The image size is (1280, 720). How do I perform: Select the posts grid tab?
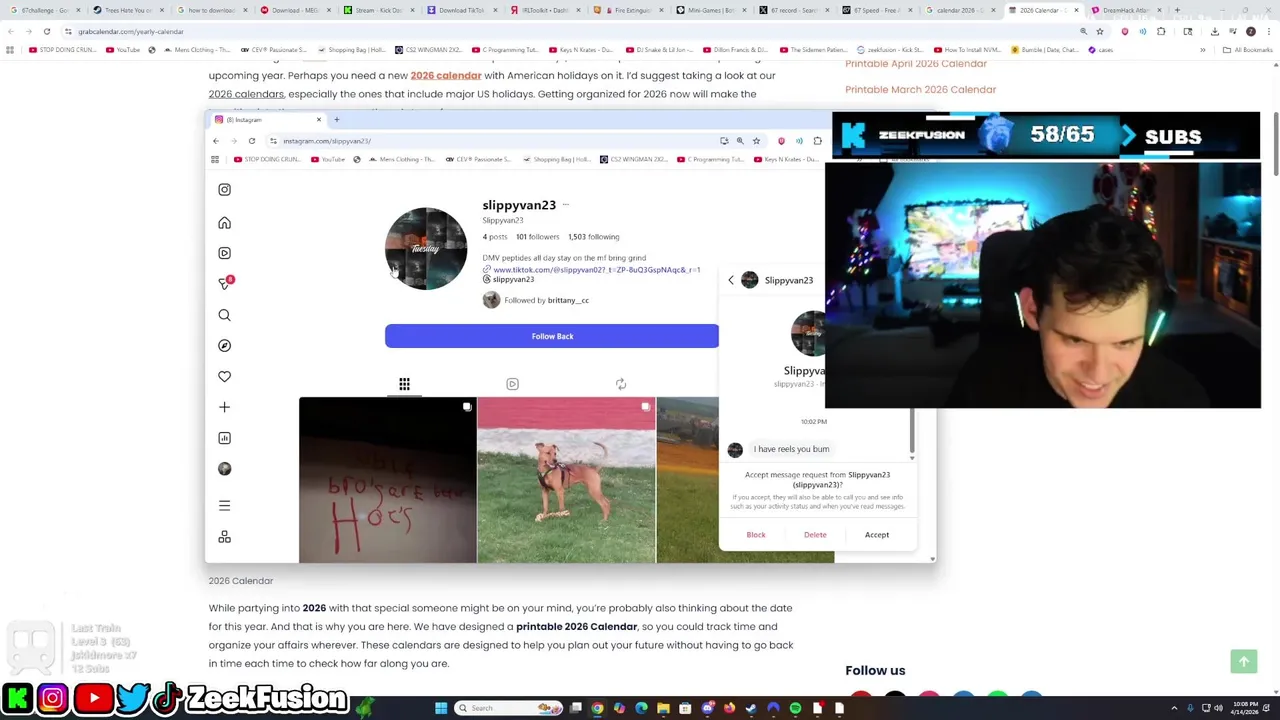(404, 384)
